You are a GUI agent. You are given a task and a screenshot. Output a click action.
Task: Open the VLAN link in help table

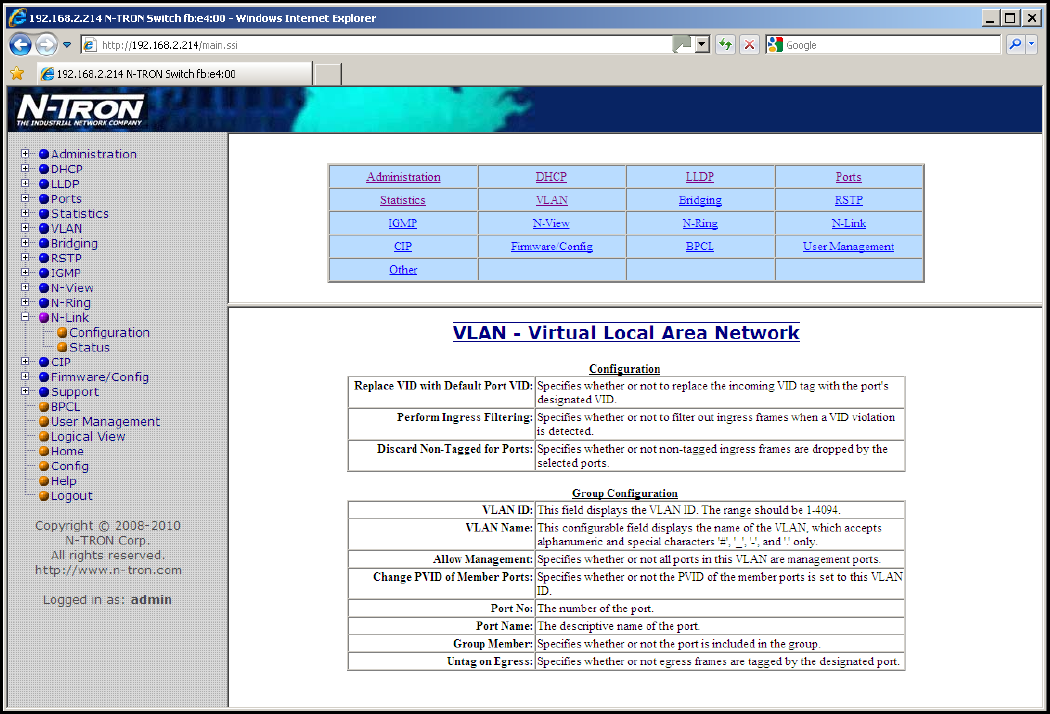552,200
